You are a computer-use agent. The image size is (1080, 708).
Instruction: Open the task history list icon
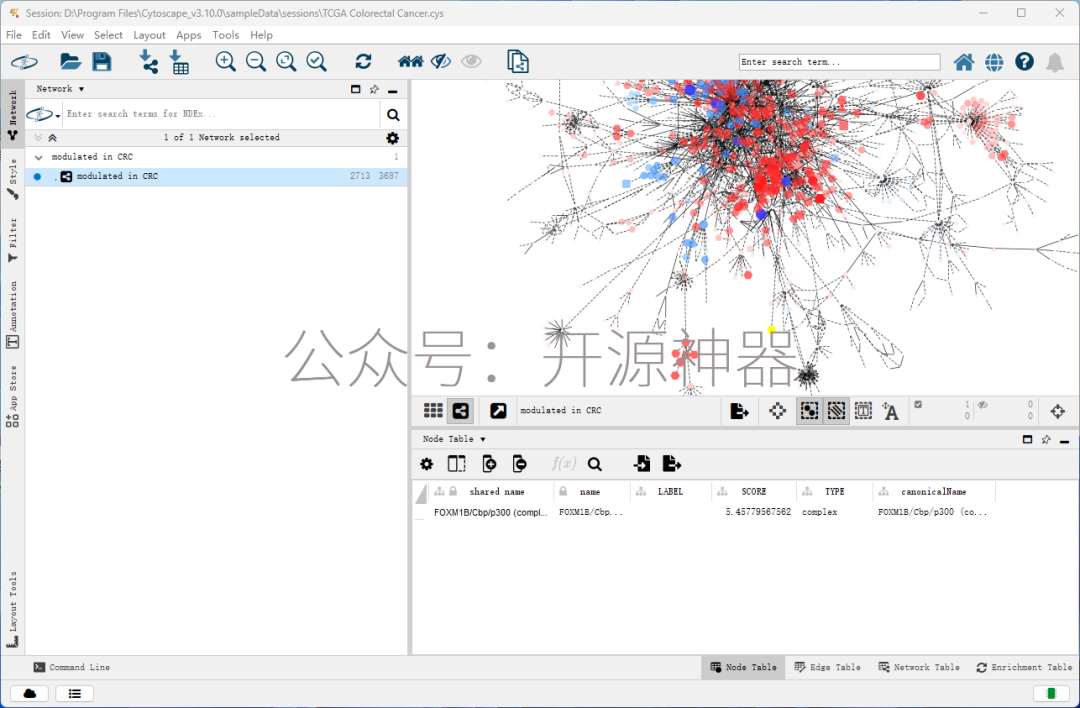(x=74, y=694)
